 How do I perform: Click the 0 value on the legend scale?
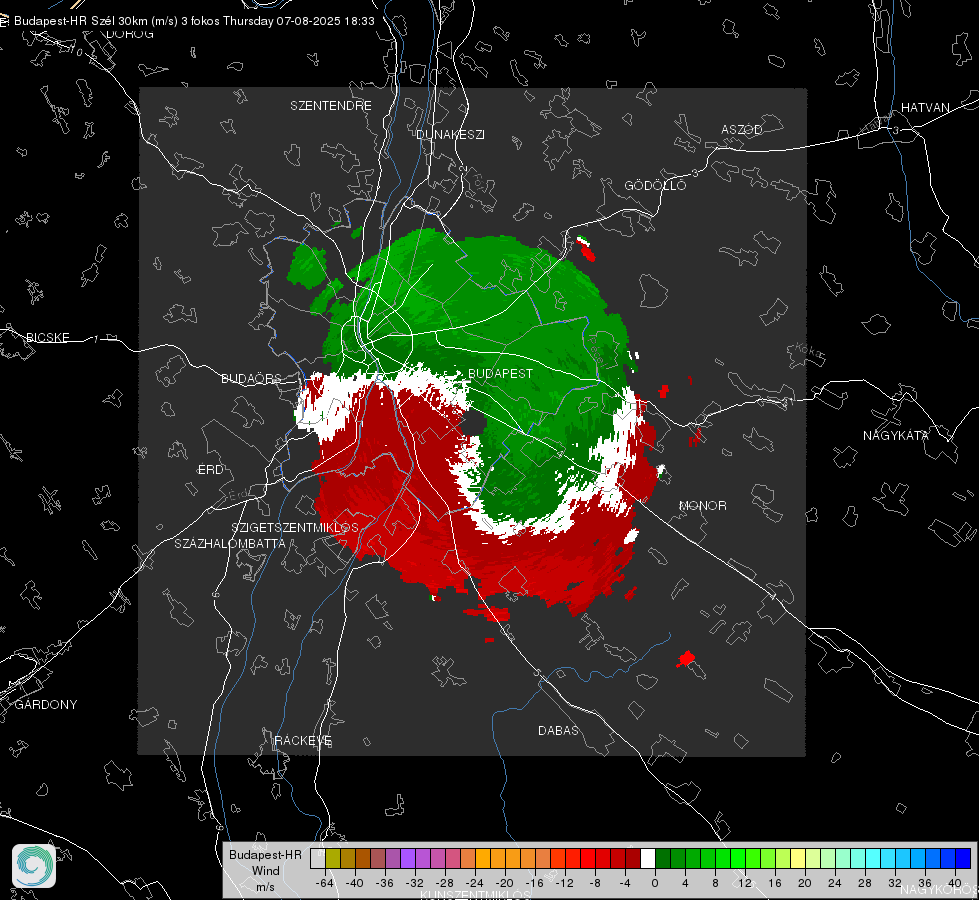655,883
